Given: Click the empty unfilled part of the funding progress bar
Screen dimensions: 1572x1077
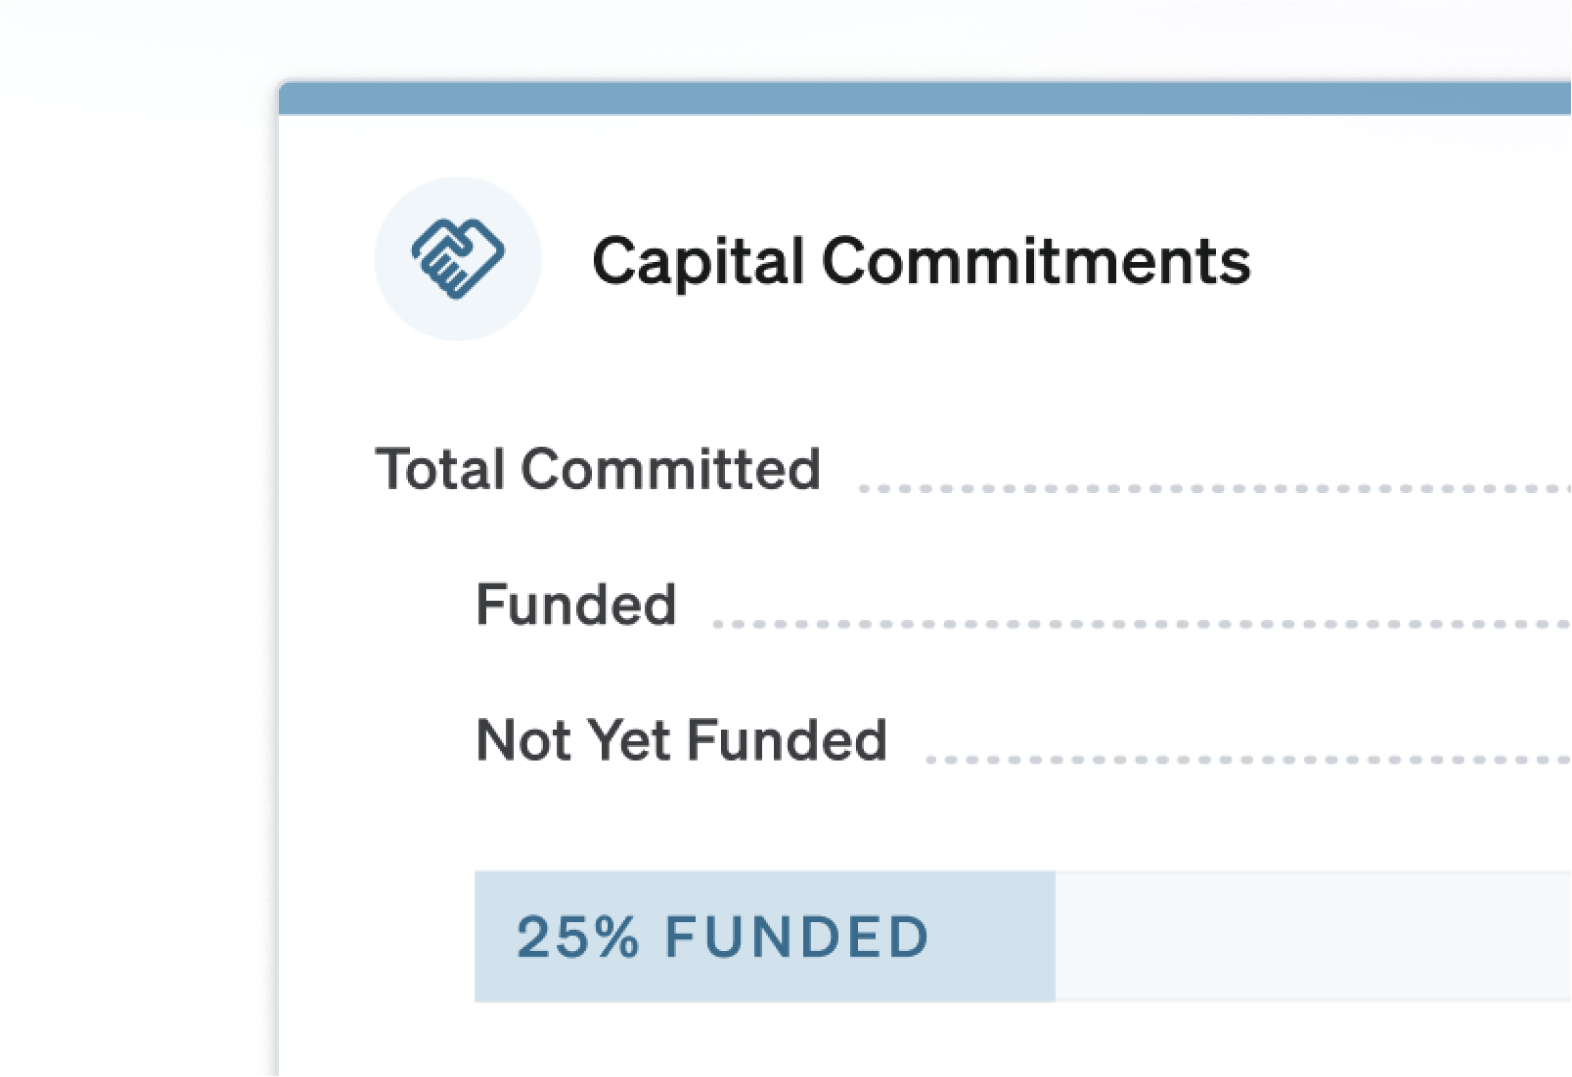Looking at the screenshot, I should [x=1313, y=937].
